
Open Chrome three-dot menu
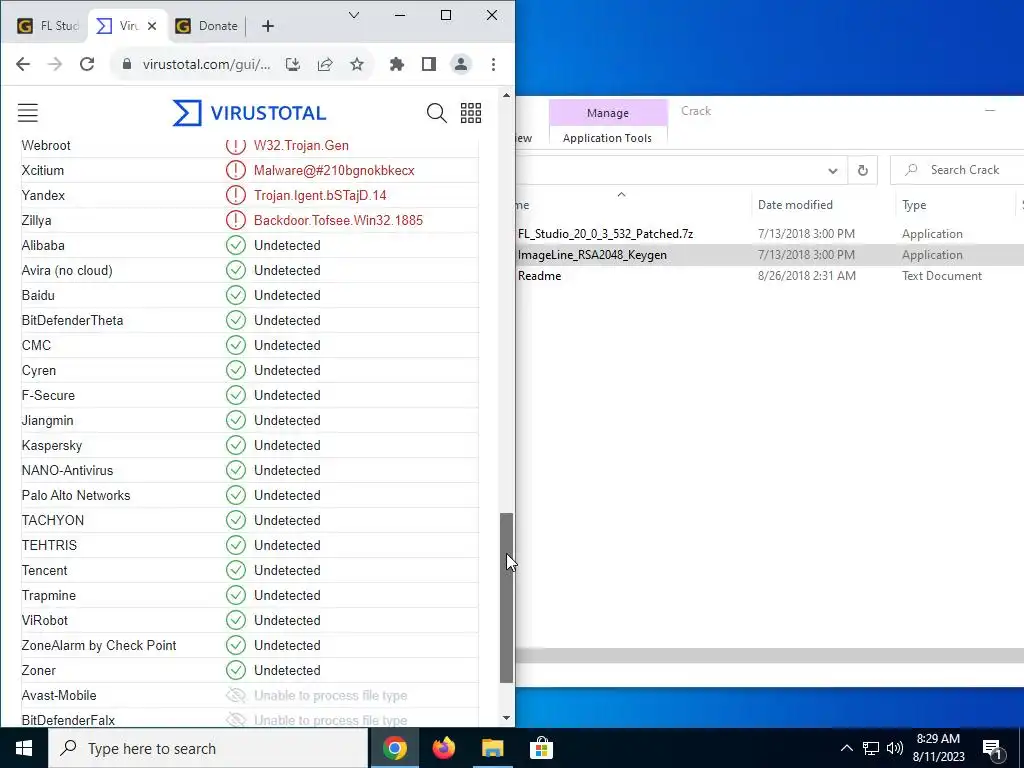coord(493,64)
